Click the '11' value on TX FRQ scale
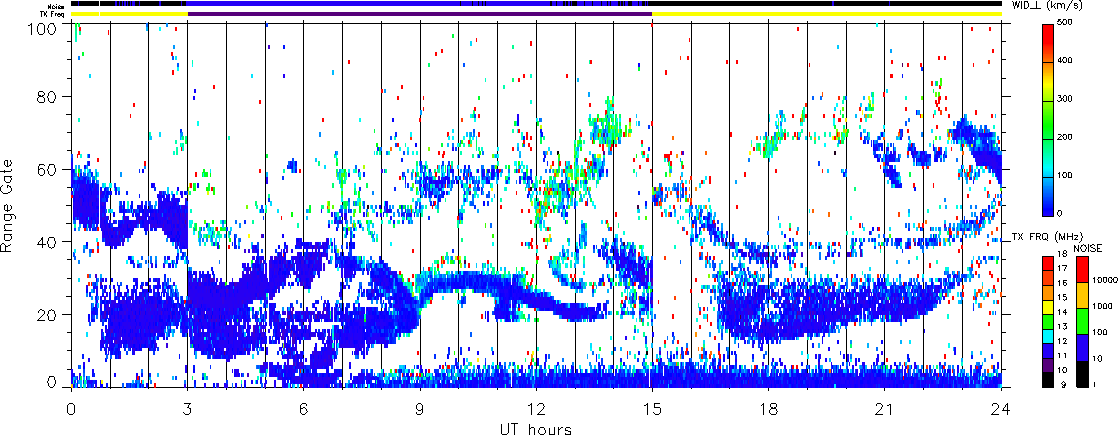The width and height of the screenshot is (1118, 435). (x=1062, y=354)
